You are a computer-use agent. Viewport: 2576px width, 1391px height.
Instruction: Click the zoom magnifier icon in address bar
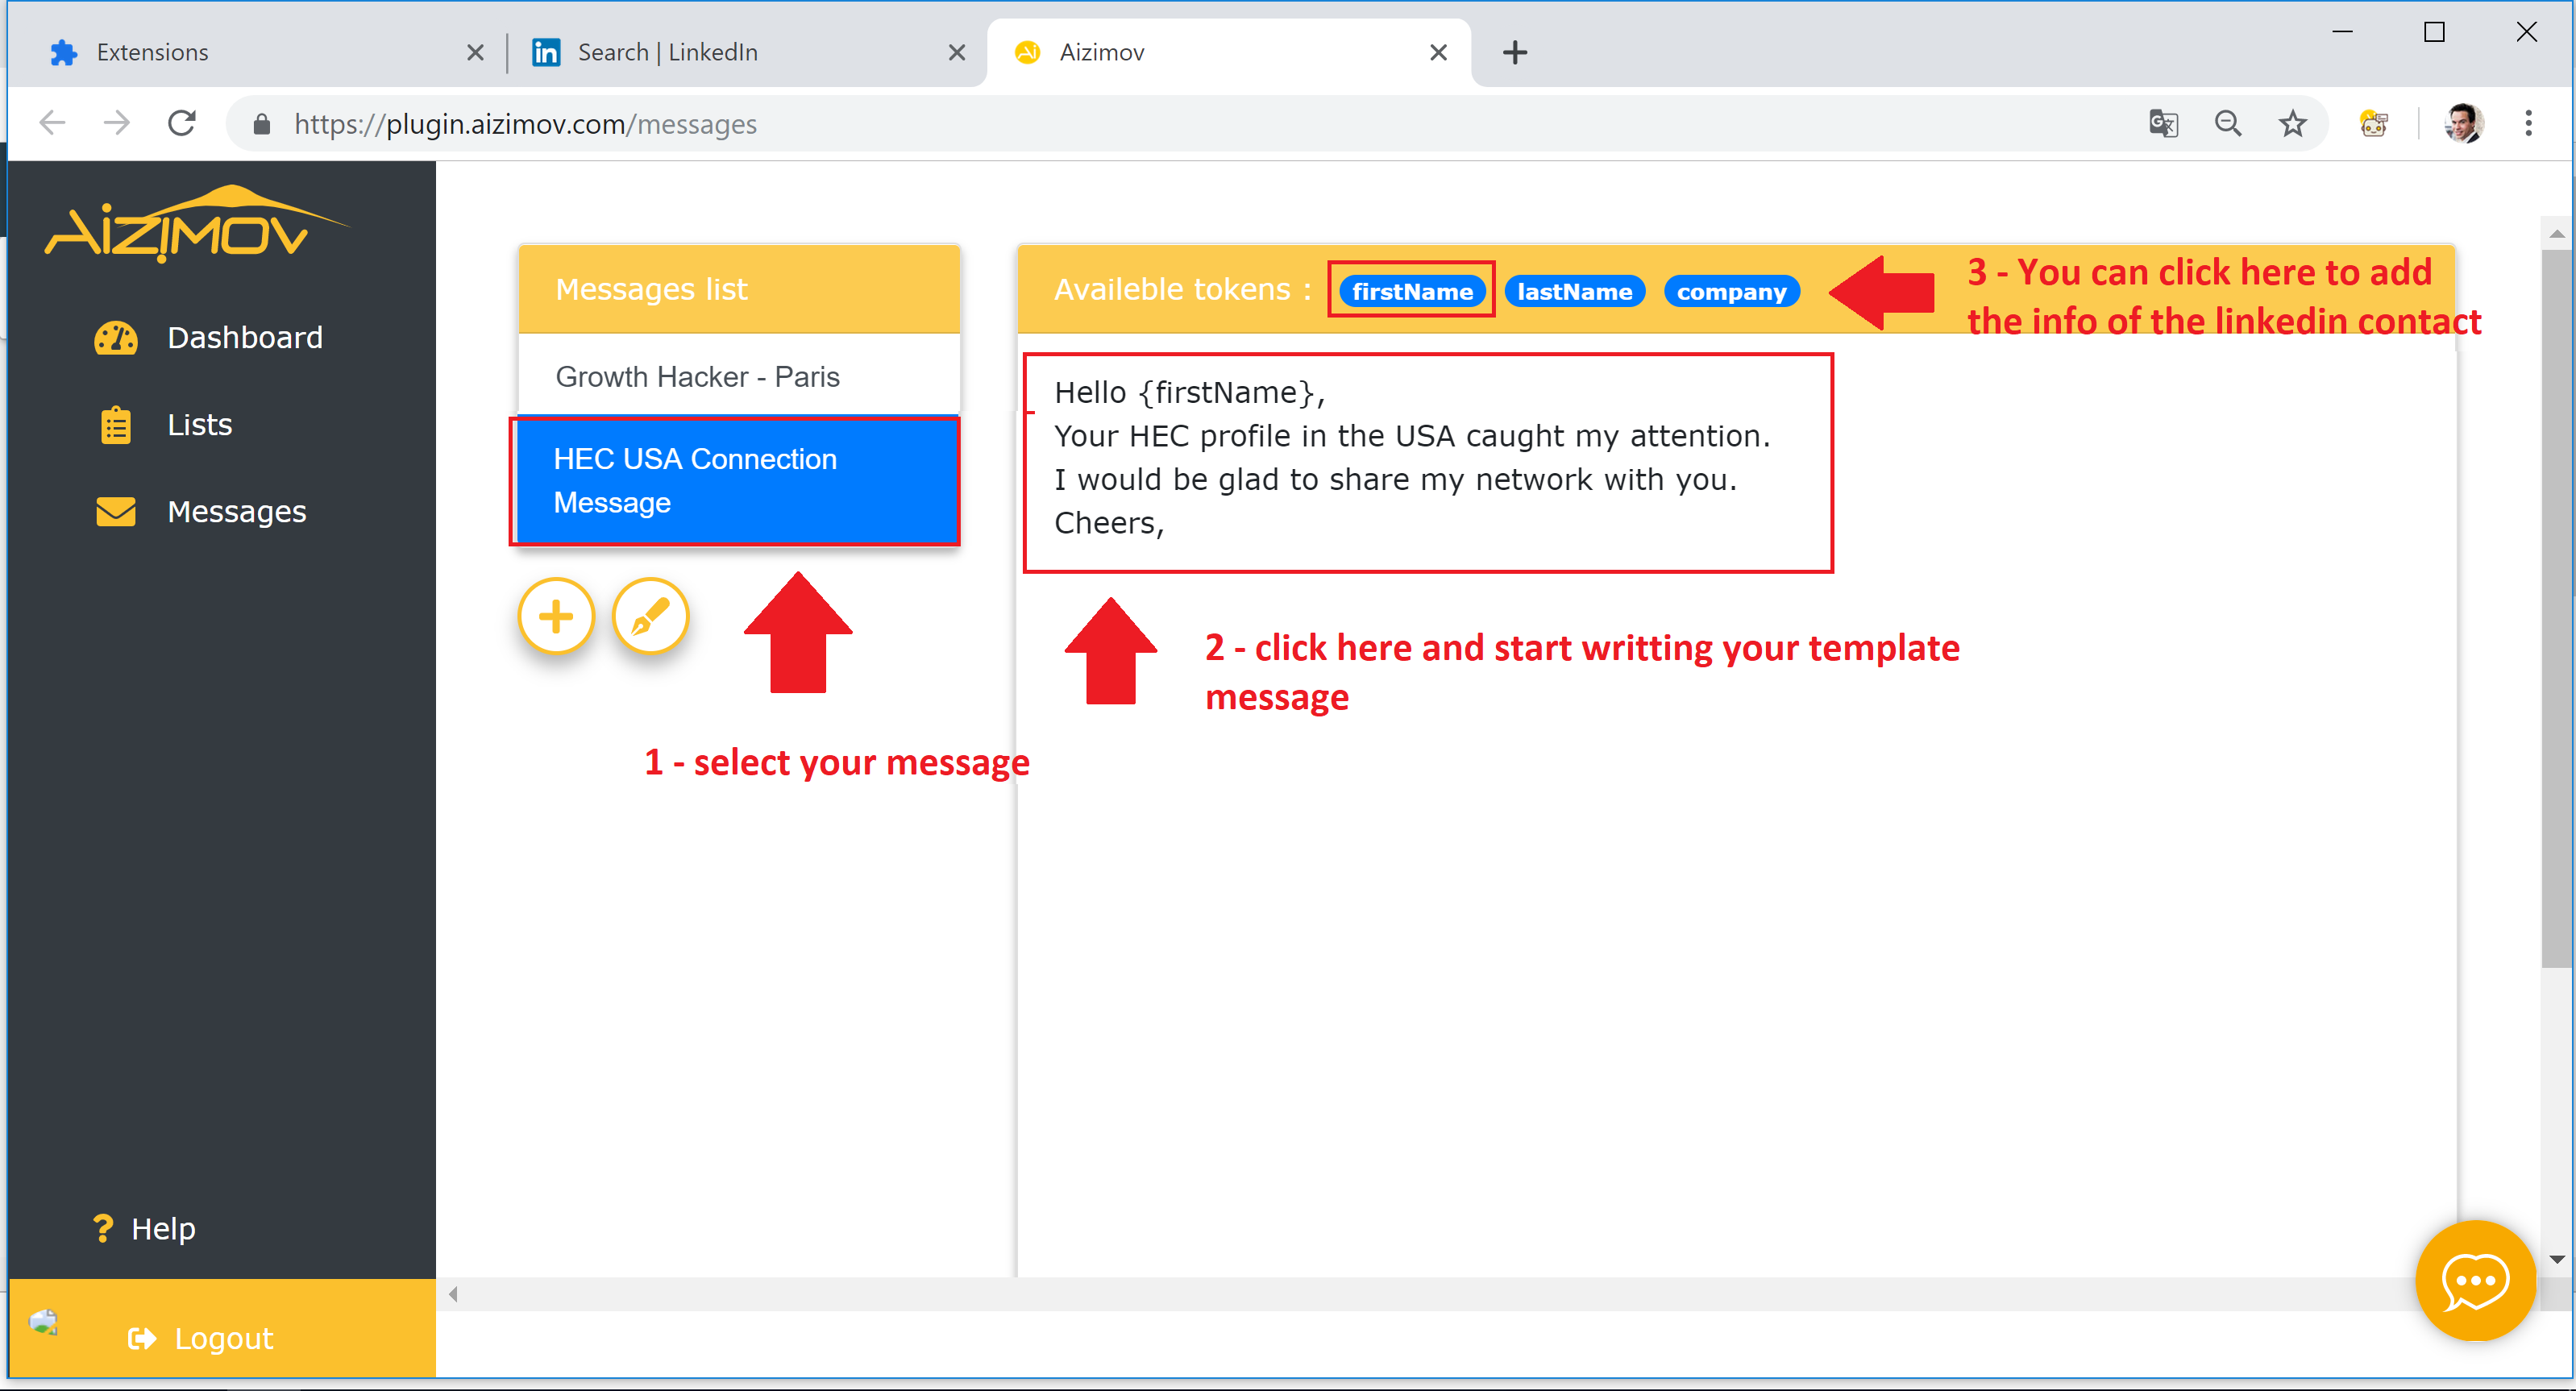click(2228, 124)
